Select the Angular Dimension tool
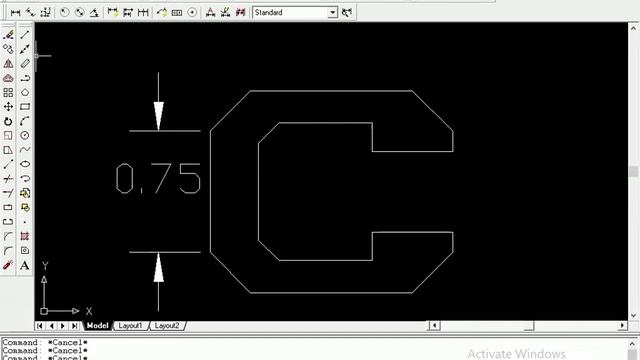 [94, 13]
